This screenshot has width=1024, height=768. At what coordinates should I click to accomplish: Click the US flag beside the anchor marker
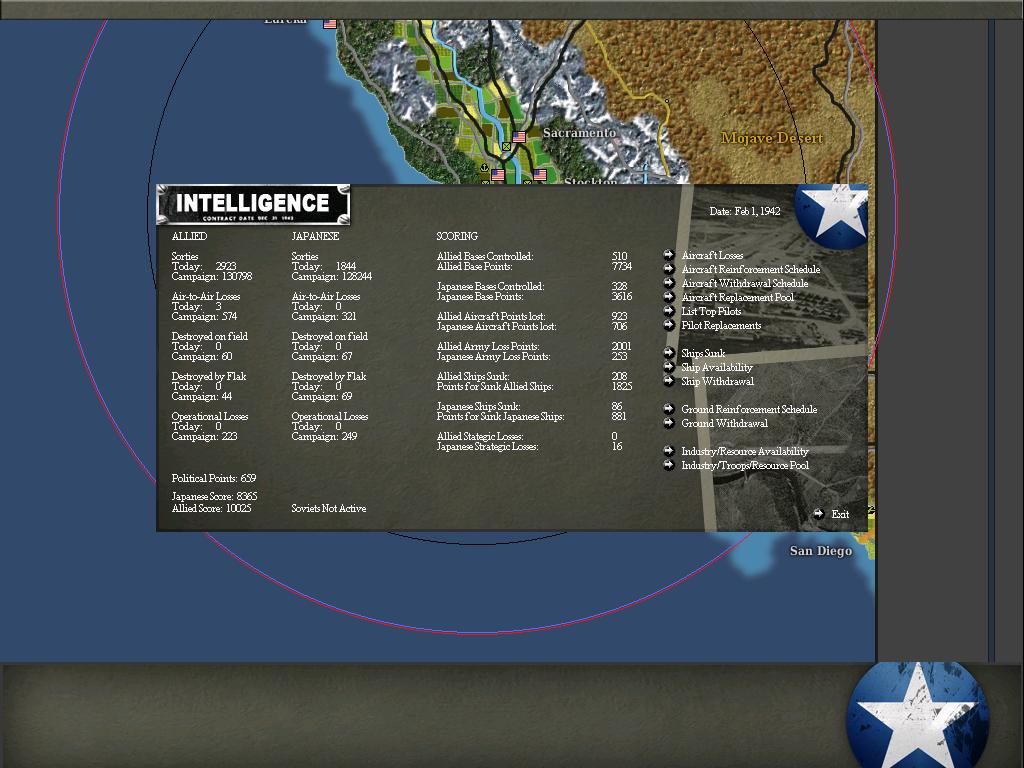(x=498, y=175)
